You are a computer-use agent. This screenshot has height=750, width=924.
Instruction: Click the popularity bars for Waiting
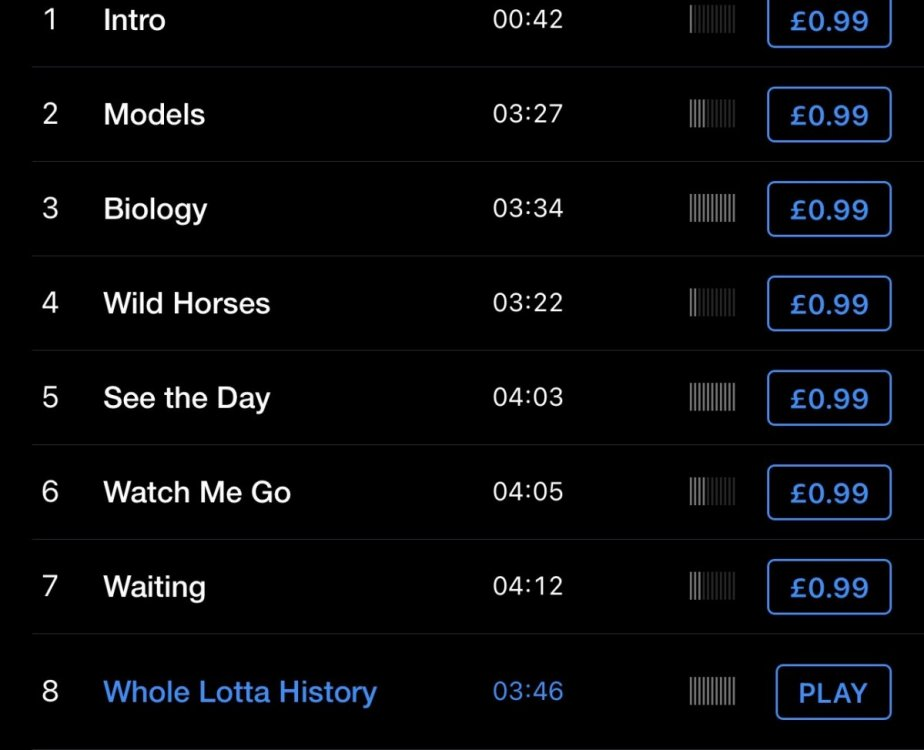tap(712, 586)
